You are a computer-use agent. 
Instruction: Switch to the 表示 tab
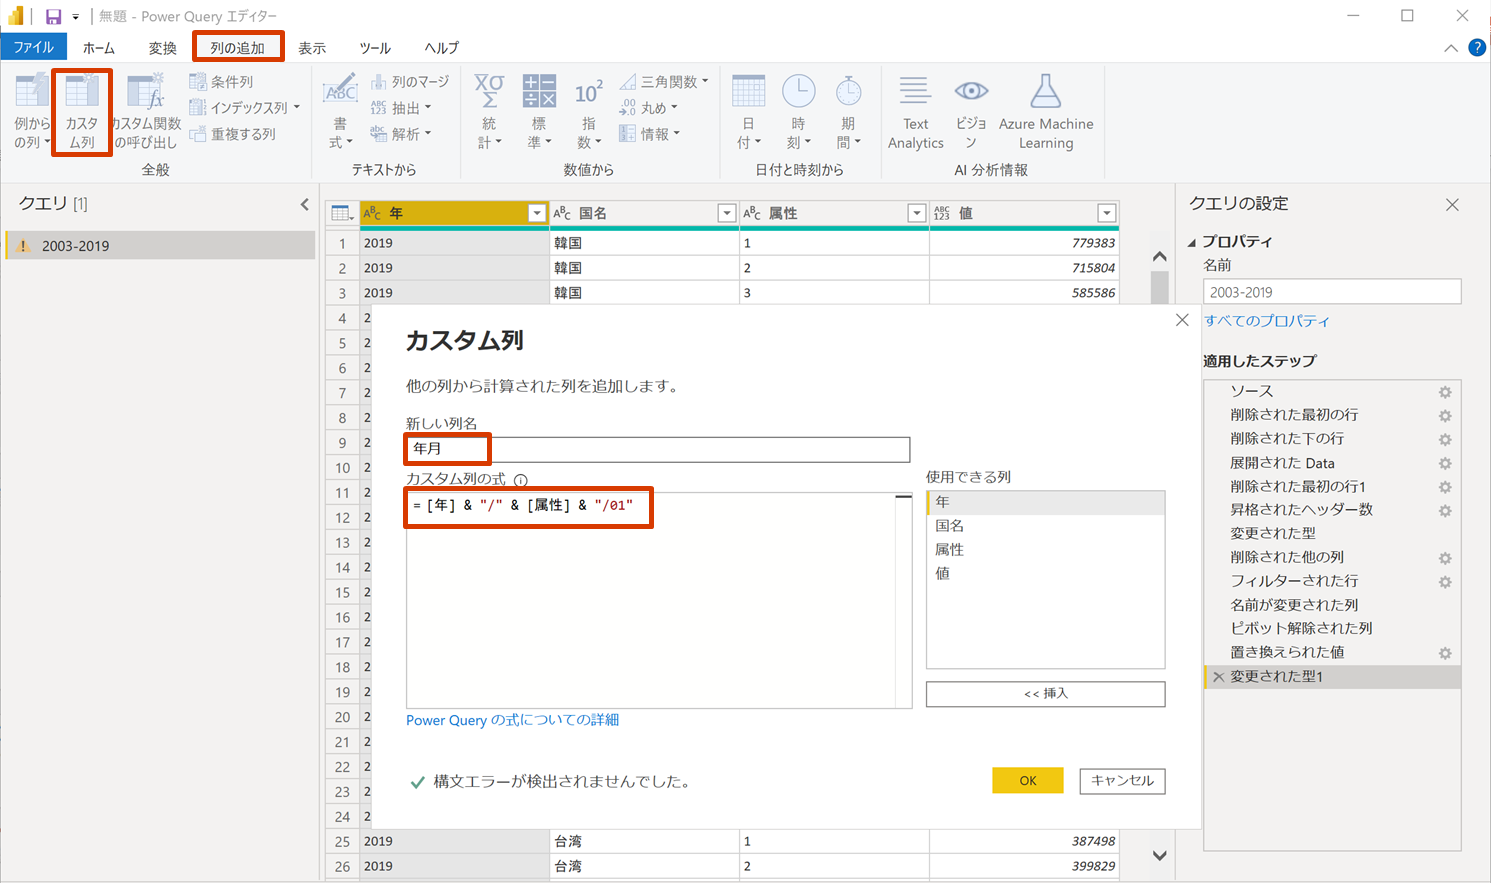click(x=312, y=47)
